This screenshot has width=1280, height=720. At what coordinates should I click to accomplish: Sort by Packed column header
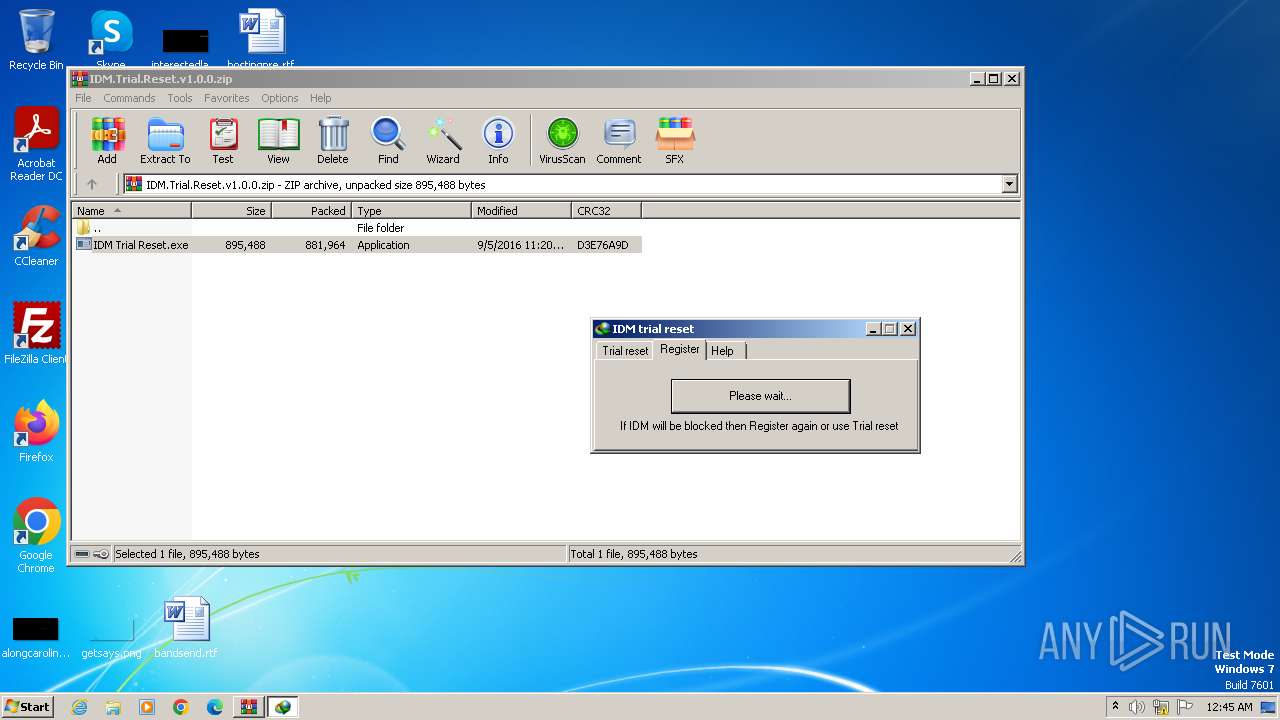(x=311, y=211)
